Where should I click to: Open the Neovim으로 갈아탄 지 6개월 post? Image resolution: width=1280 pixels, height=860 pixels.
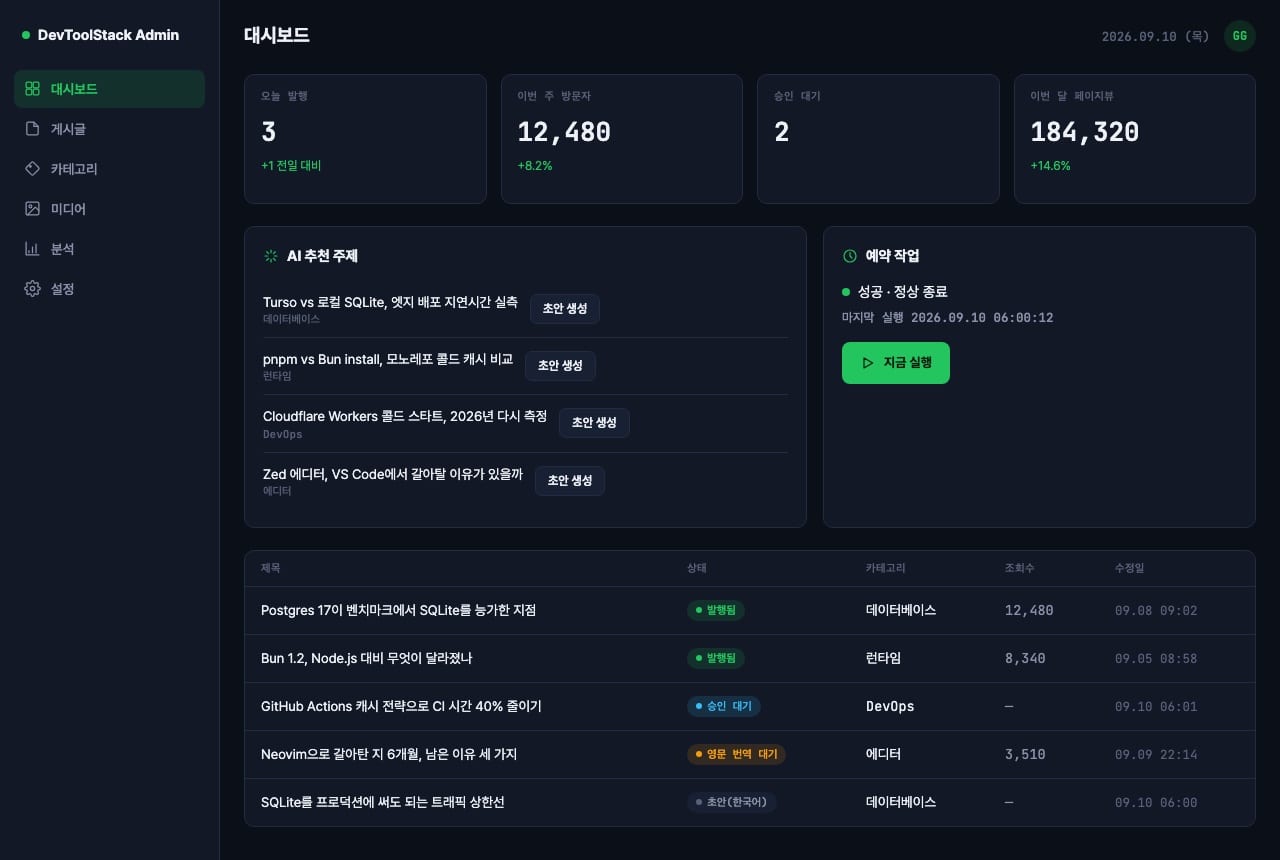pyautogui.click(x=389, y=754)
